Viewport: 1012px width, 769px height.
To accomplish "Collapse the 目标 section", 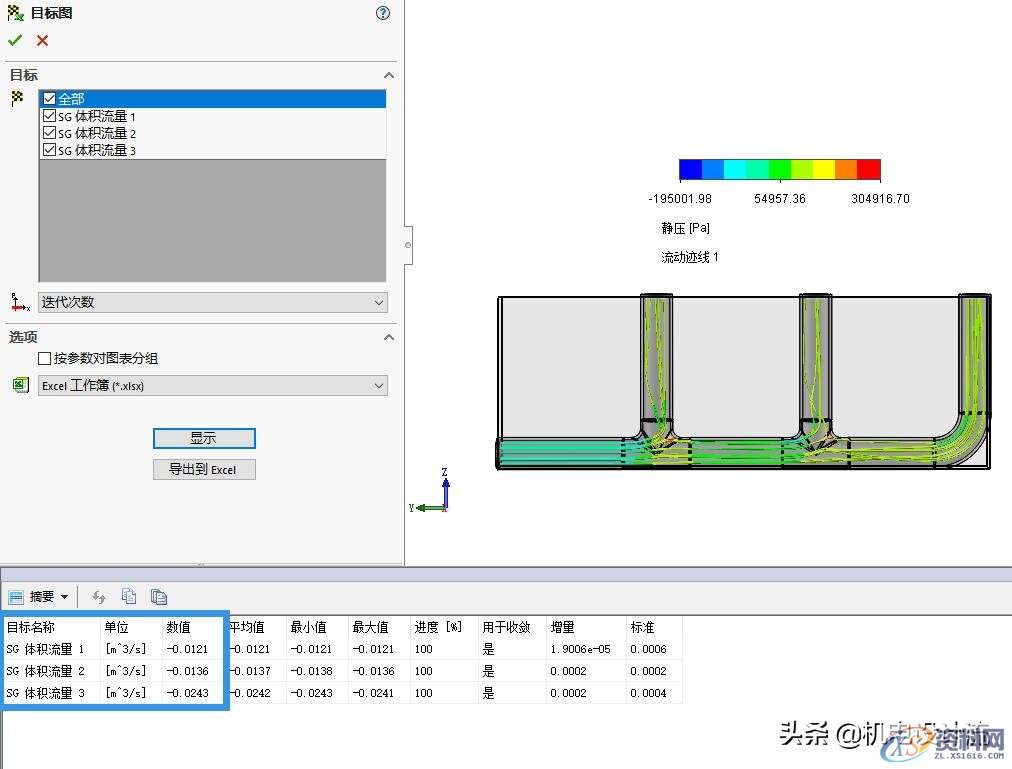I will (389, 74).
